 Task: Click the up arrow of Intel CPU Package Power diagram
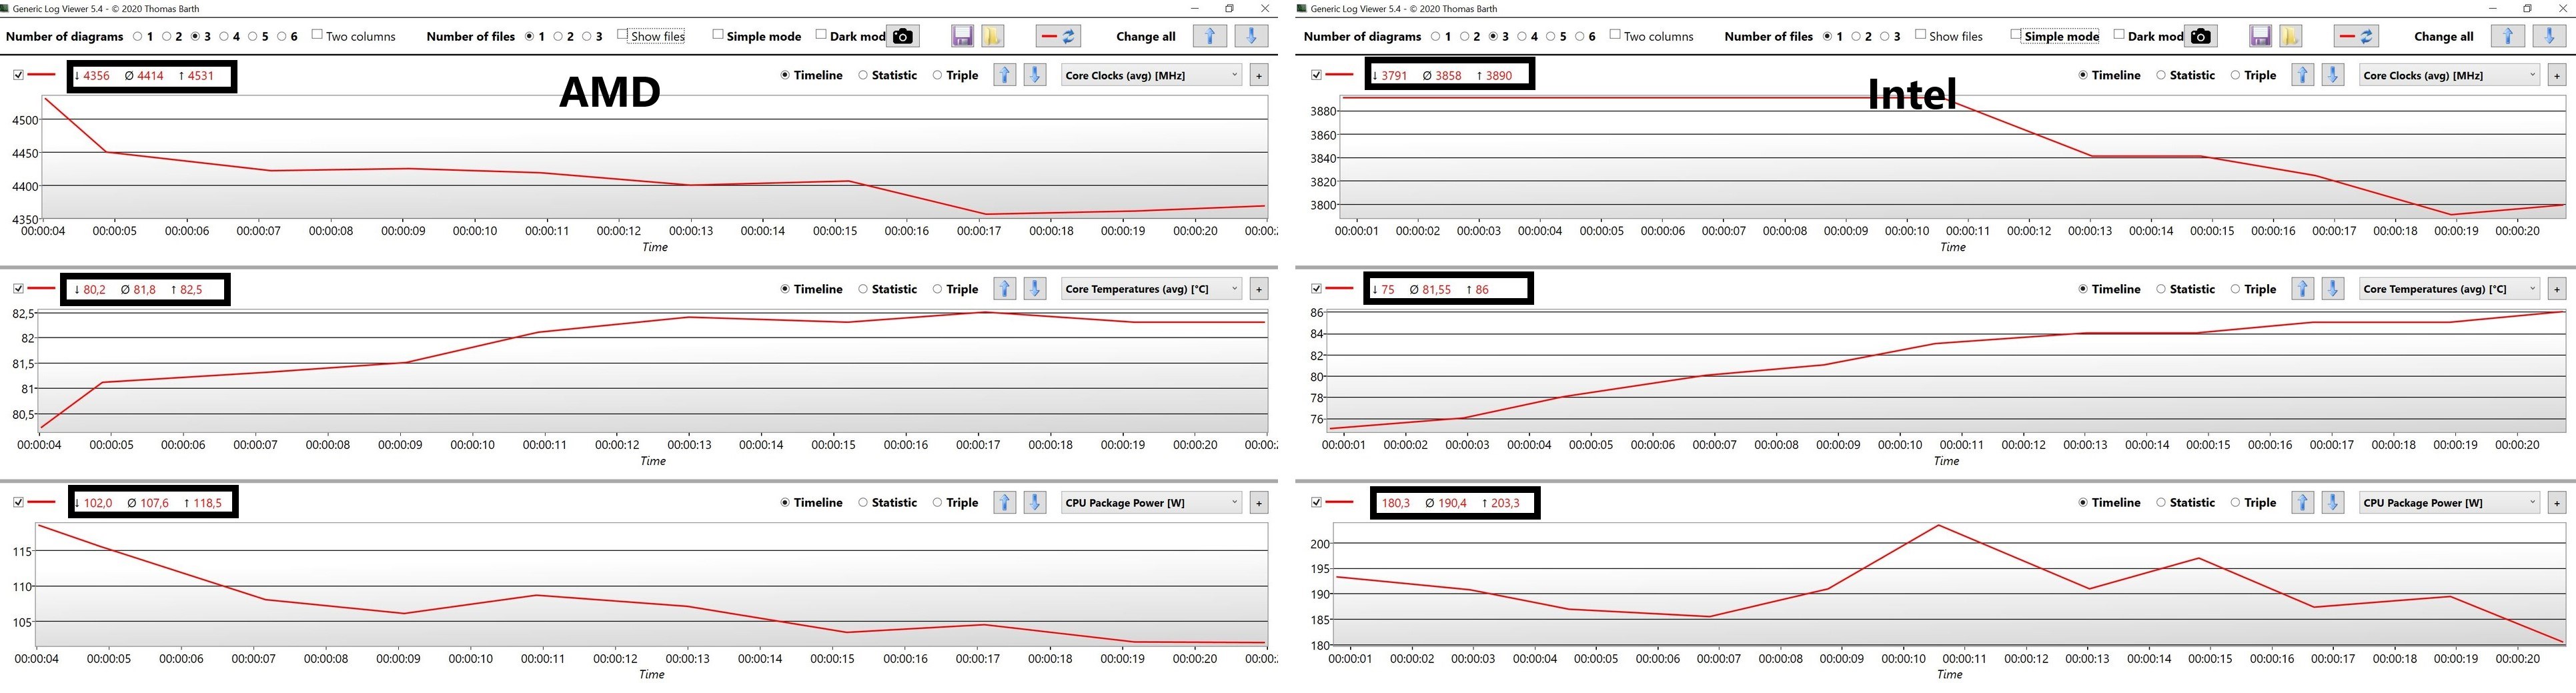click(x=2302, y=502)
